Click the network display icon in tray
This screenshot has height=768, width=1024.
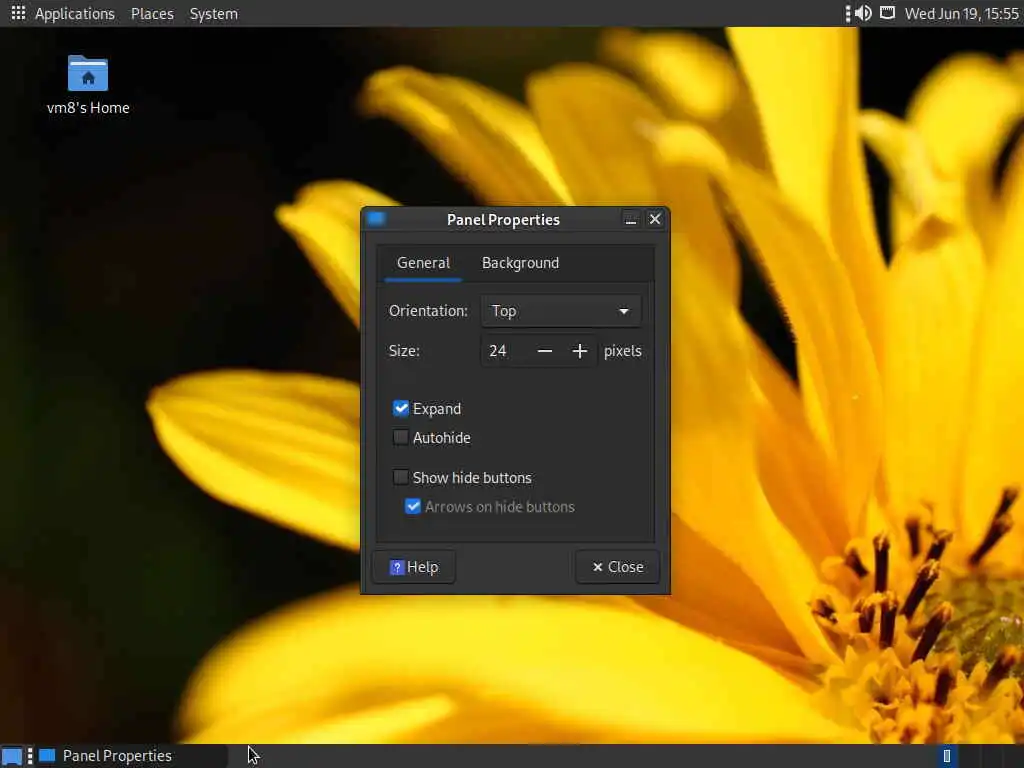point(888,13)
